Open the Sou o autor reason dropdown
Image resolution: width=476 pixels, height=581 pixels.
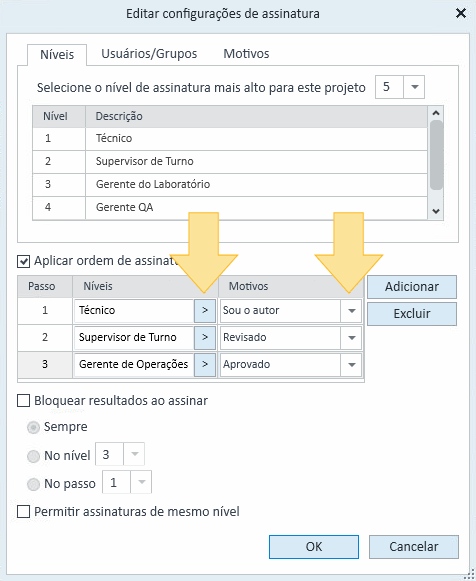tap(352, 311)
